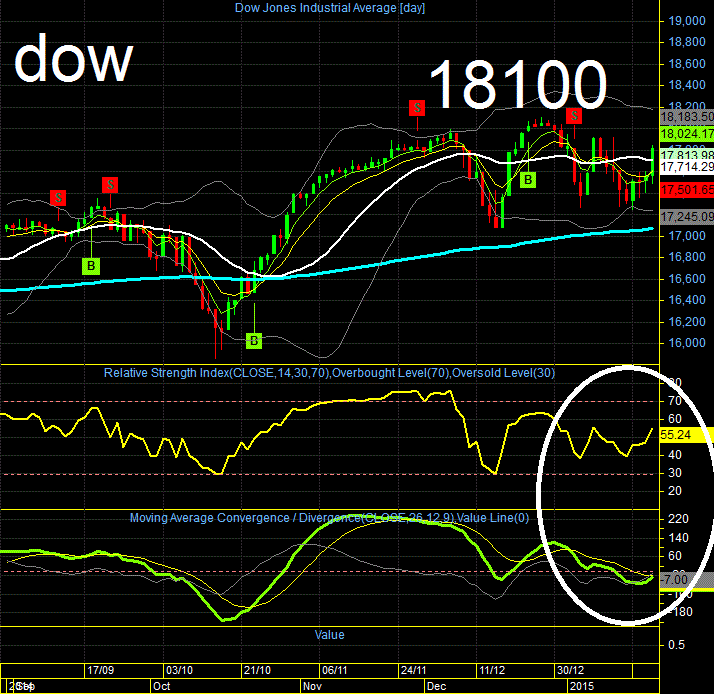Click the 18,183.50 upper band price label

pos(687,117)
